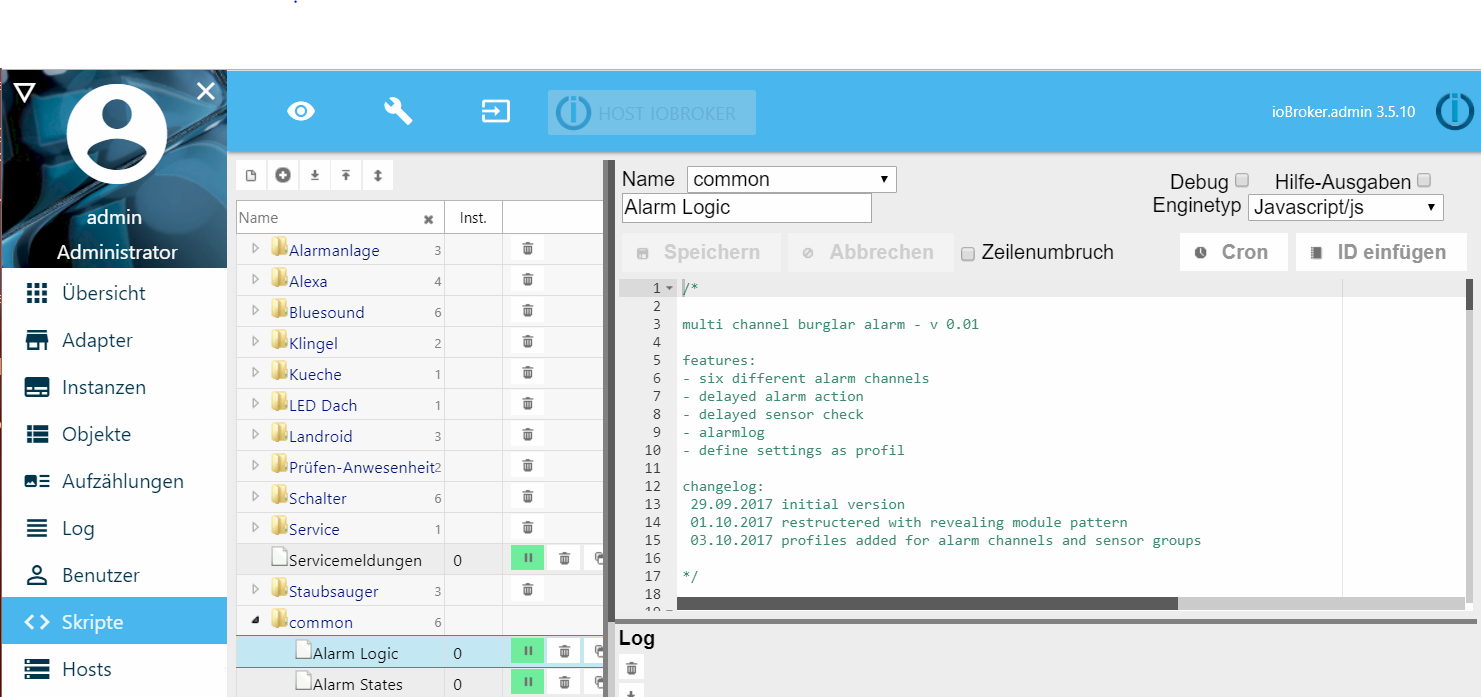Click the logout arrow icon in header
Image resolution: width=1481 pixels, height=697 pixels.
pyautogui.click(x=496, y=111)
